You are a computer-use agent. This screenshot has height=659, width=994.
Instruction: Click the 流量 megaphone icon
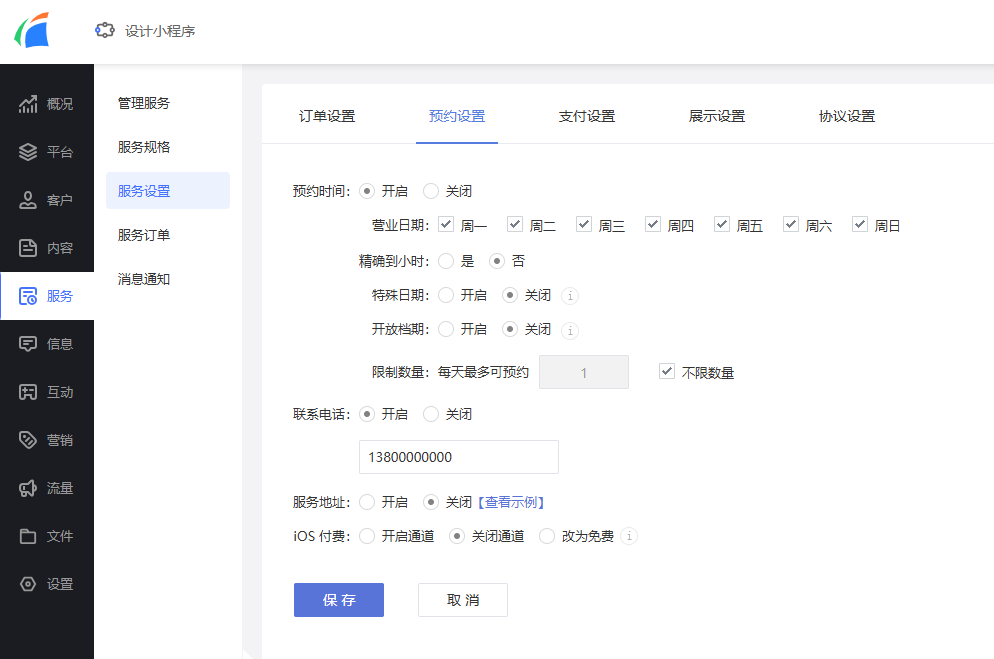(28, 488)
